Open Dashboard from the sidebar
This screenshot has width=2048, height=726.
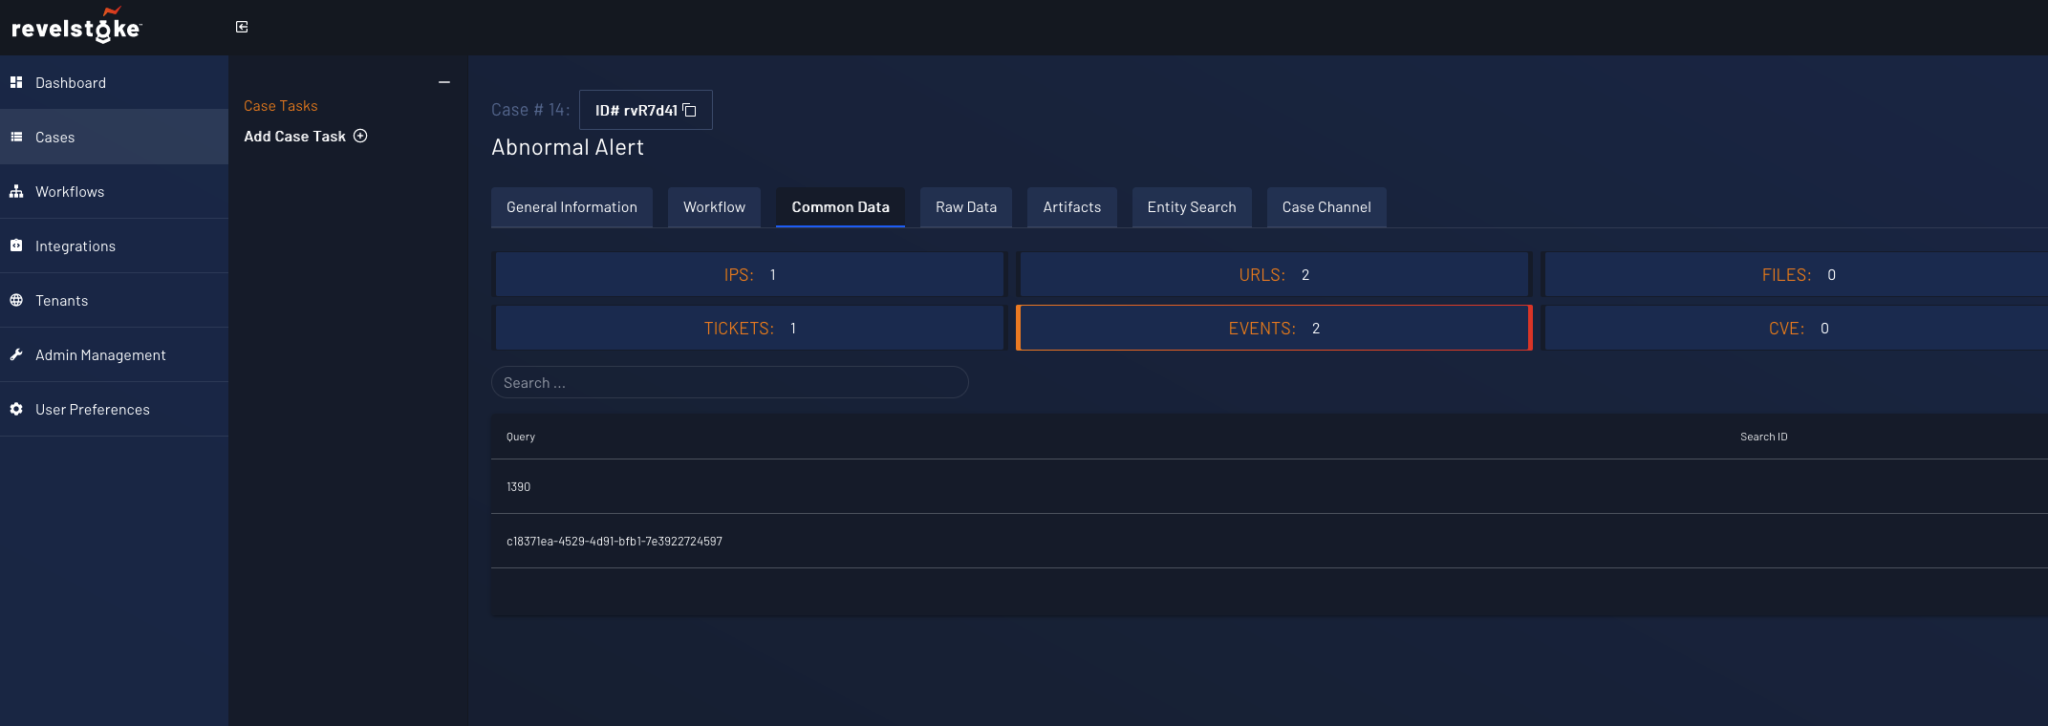[x=114, y=83]
